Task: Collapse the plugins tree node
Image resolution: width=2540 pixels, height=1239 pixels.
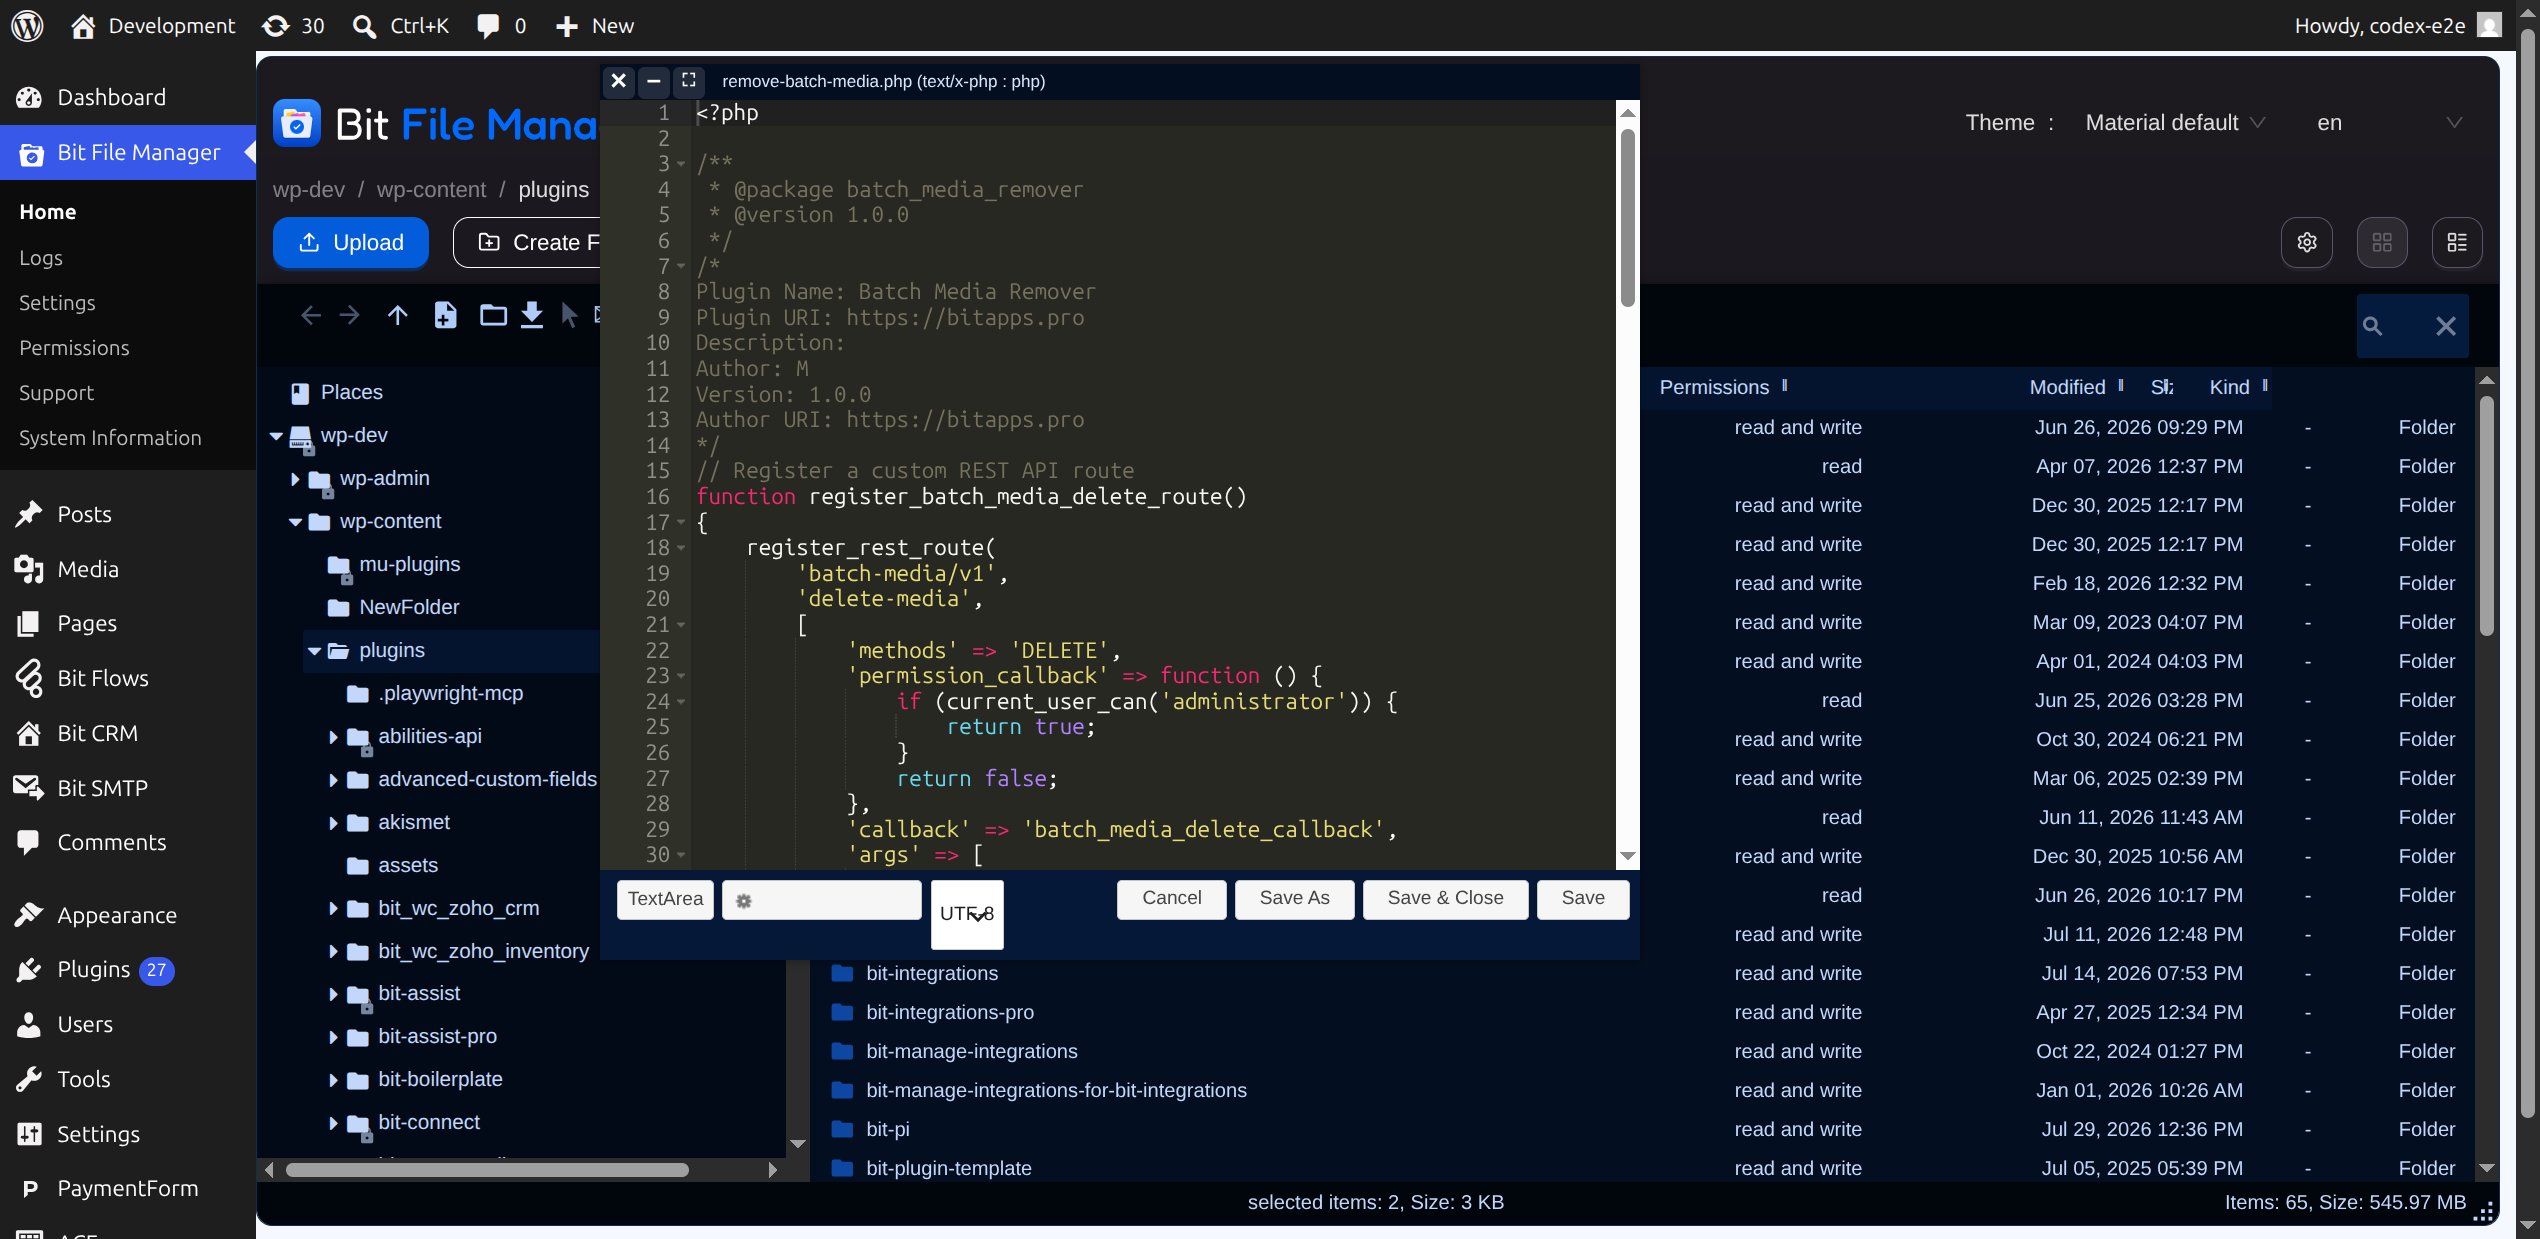Action: (314, 651)
